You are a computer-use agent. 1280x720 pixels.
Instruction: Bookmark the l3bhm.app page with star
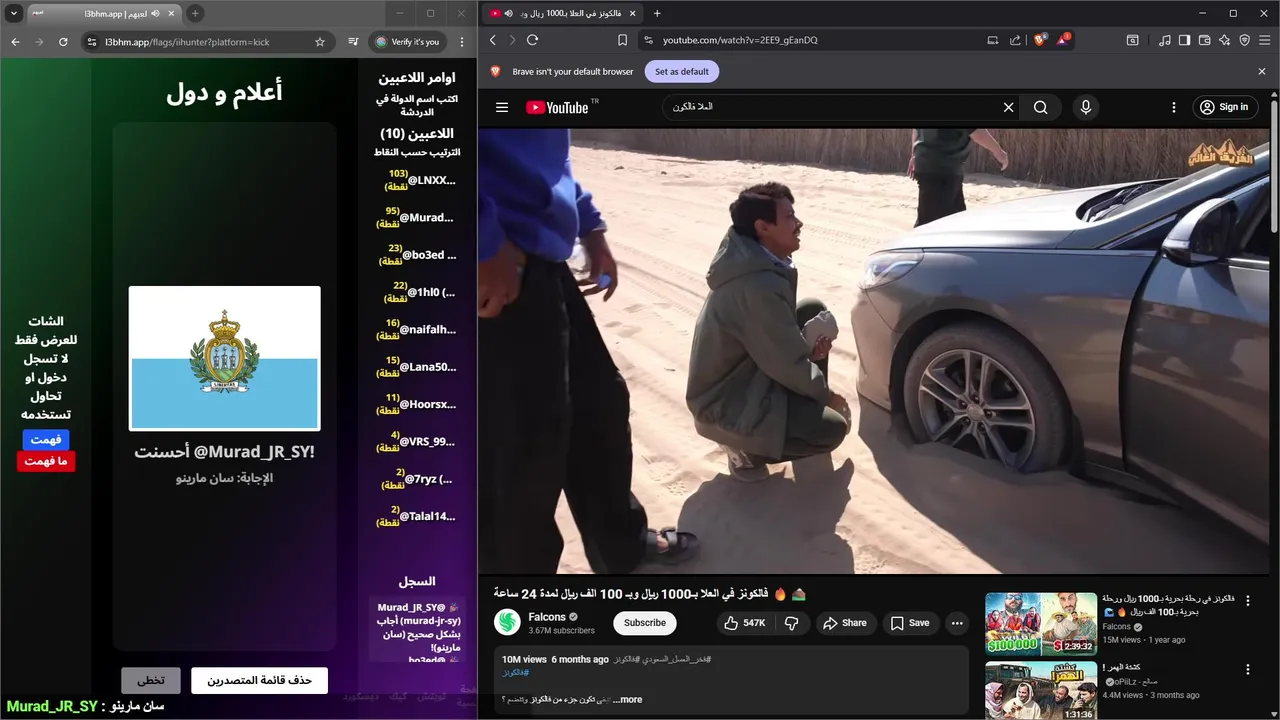[x=320, y=42]
